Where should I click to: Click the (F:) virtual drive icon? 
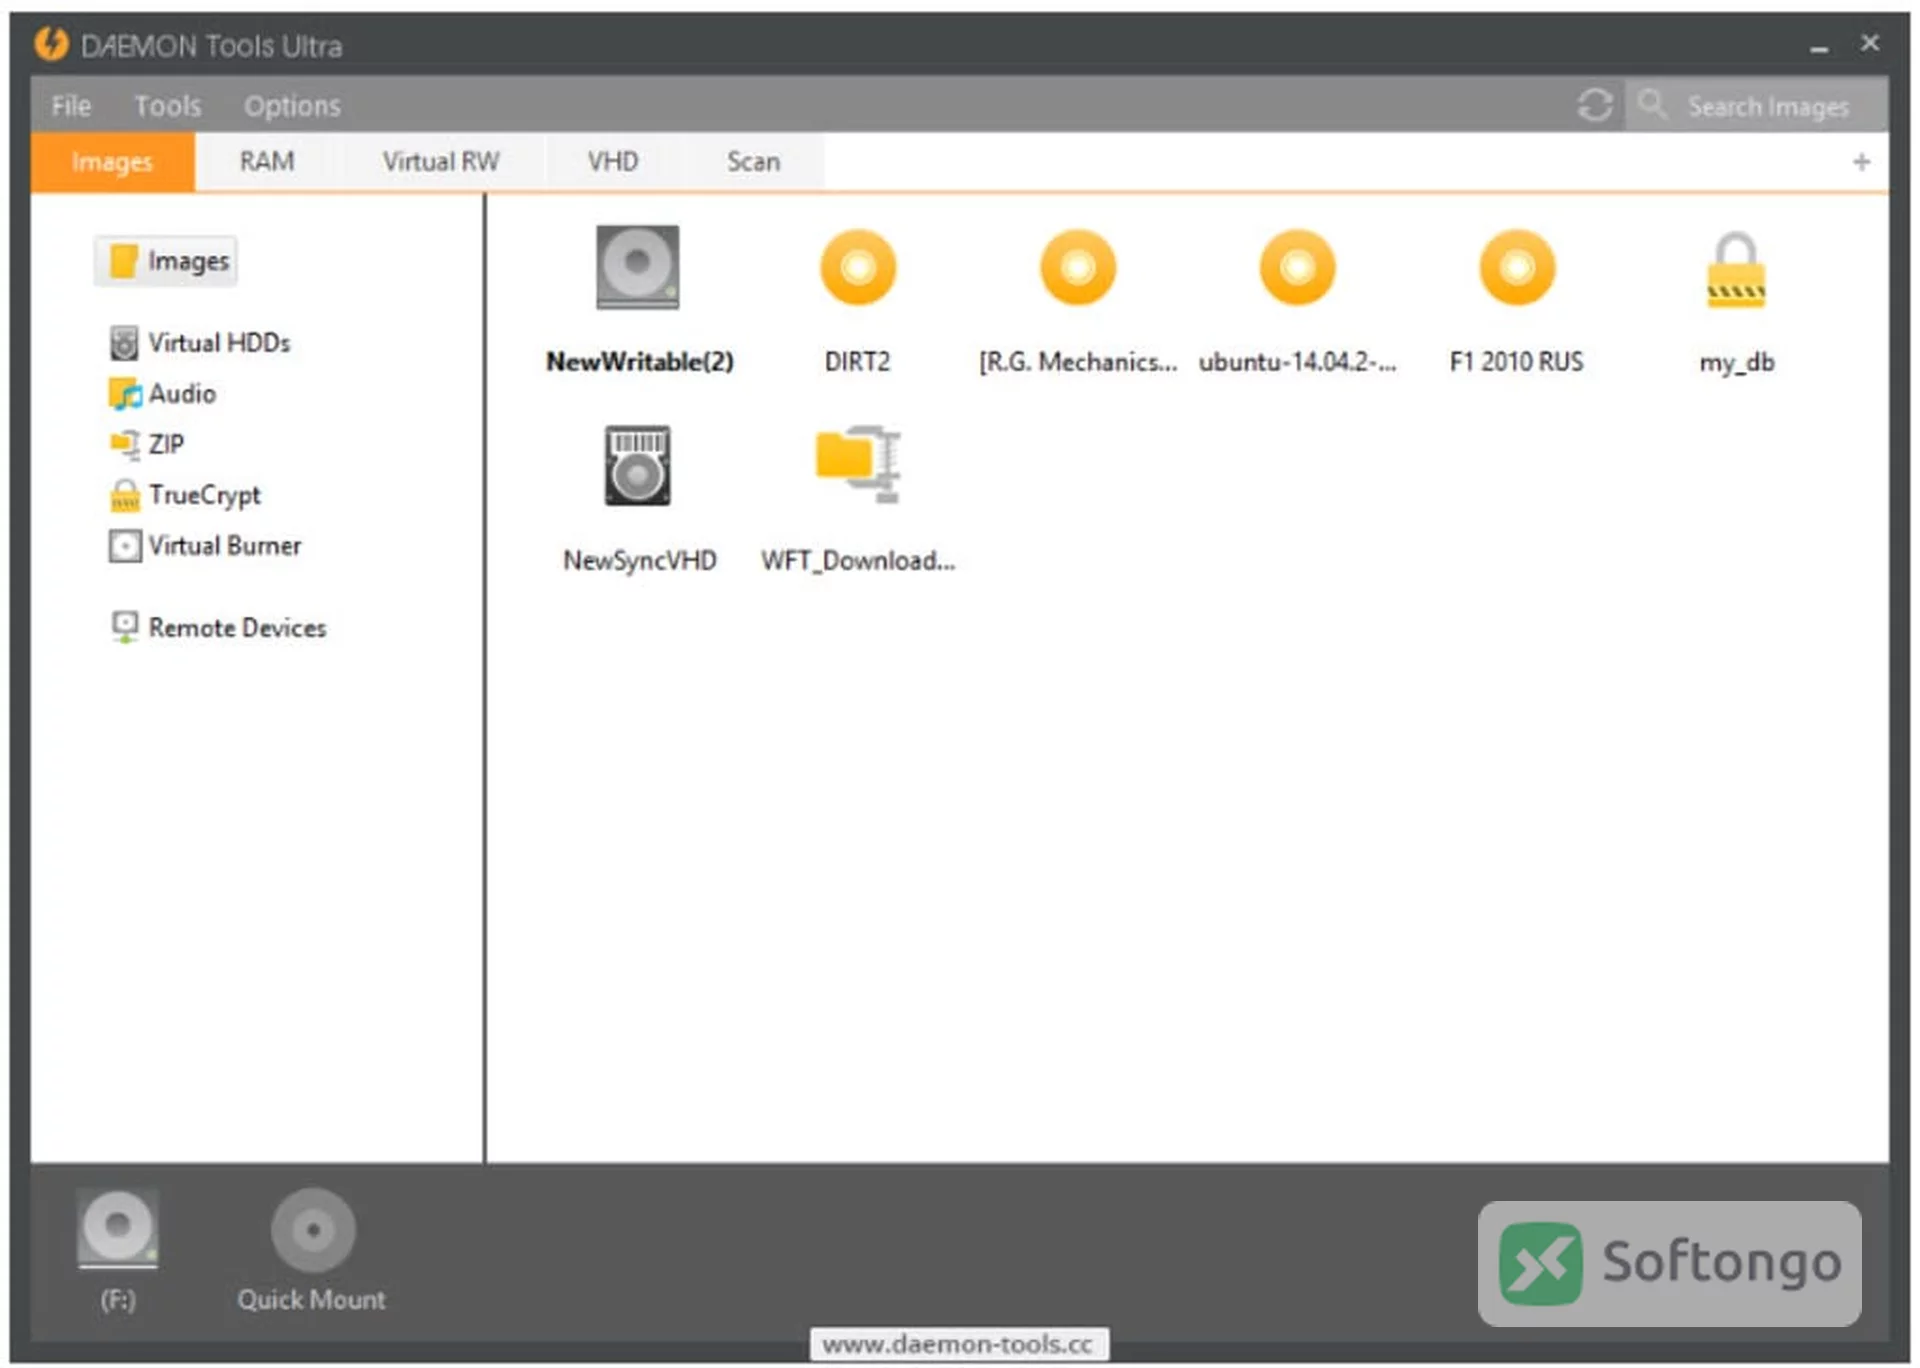117,1228
